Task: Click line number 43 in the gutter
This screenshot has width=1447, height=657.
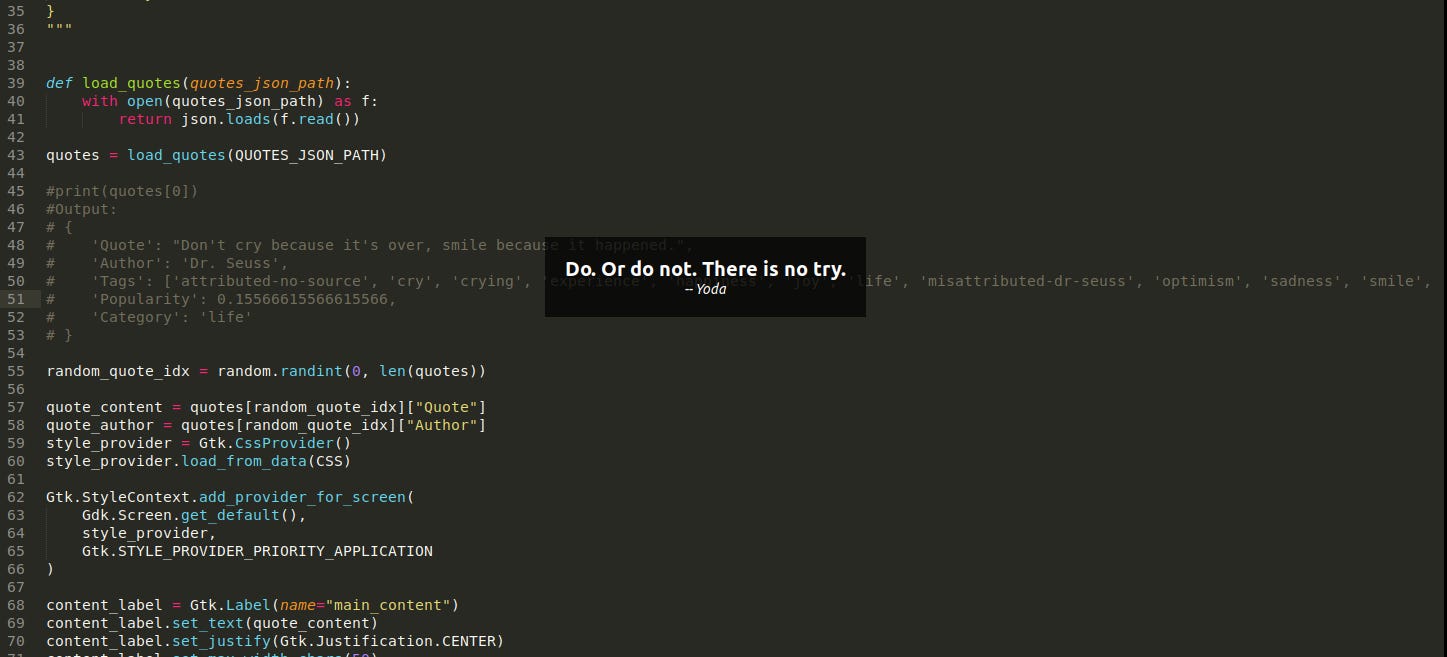Action: pyautogui.click(x=16, y=155)
